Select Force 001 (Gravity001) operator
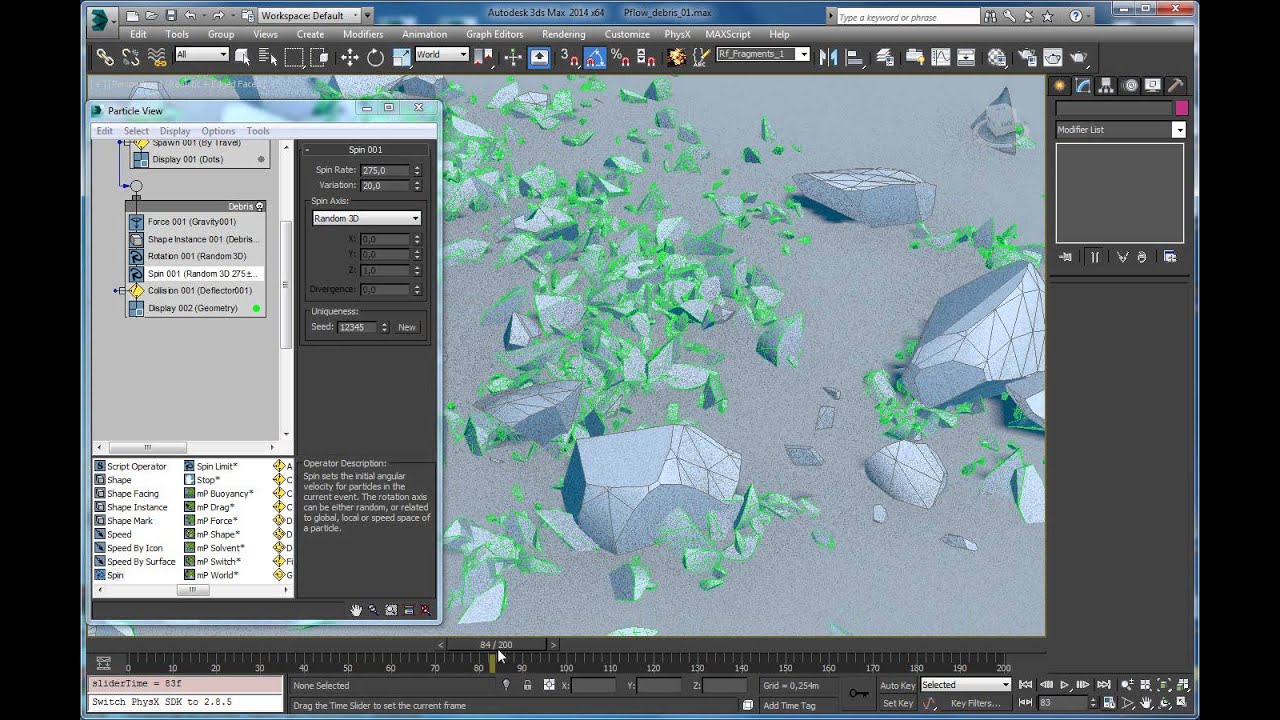The image size is (1280, 720). click(197, 222)
